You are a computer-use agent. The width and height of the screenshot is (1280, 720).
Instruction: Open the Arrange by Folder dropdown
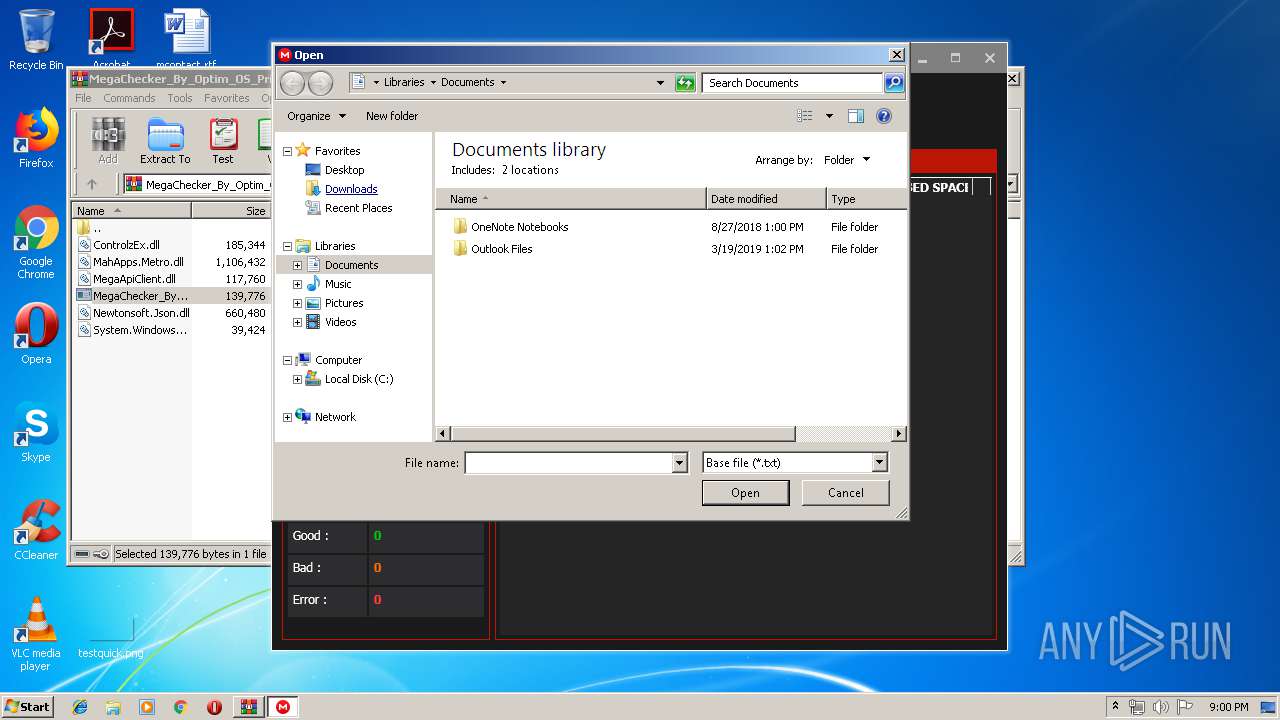tap(847, 160)
